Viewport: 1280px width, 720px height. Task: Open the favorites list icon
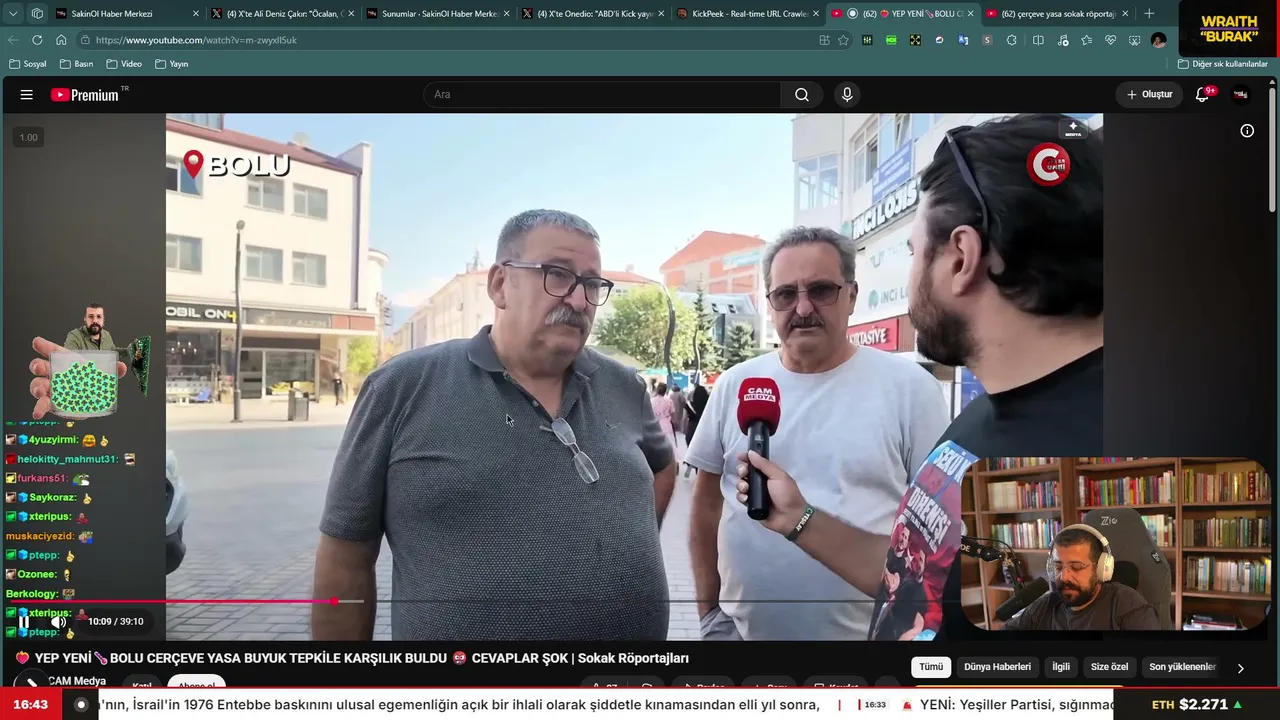[1087, 40]
